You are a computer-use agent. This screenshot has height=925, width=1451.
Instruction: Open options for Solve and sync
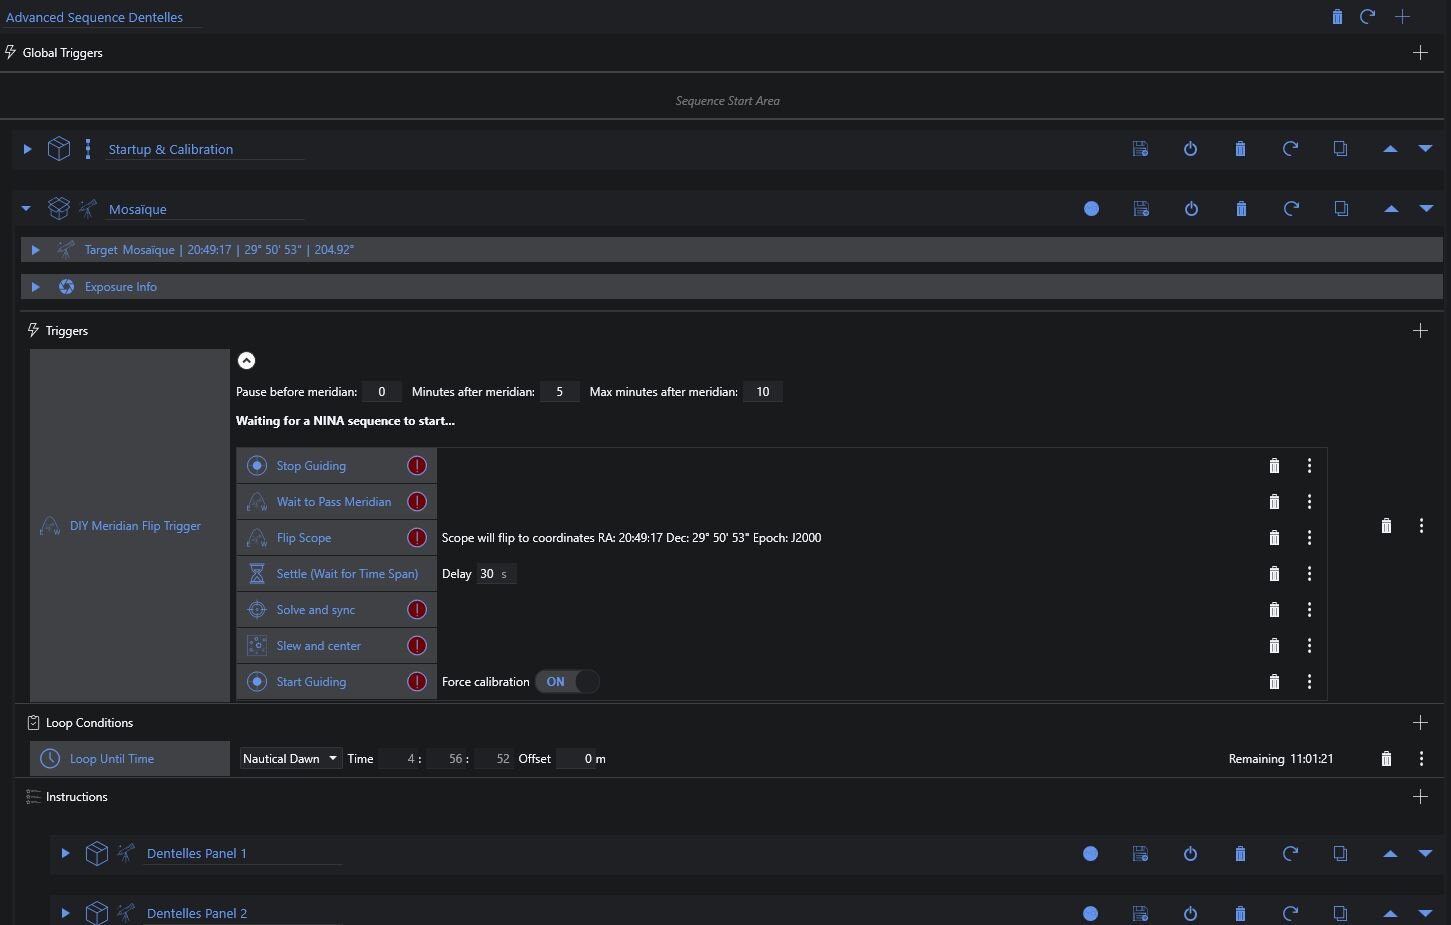pyautogui.click(x=1309, y=610)
